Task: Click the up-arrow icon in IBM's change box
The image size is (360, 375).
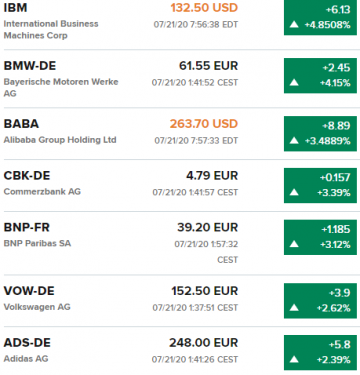Action: (294, 24)
